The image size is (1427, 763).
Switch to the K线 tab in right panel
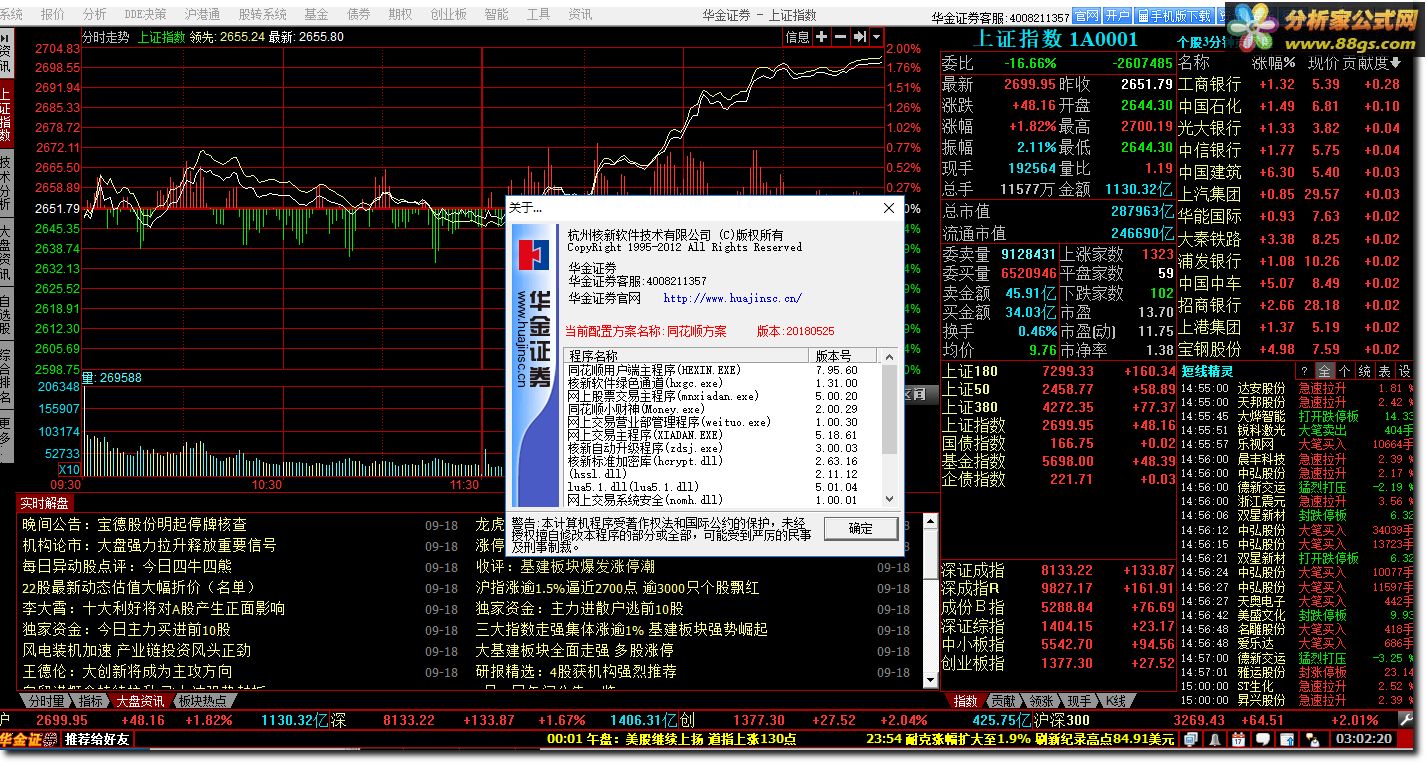(1115, 701)
